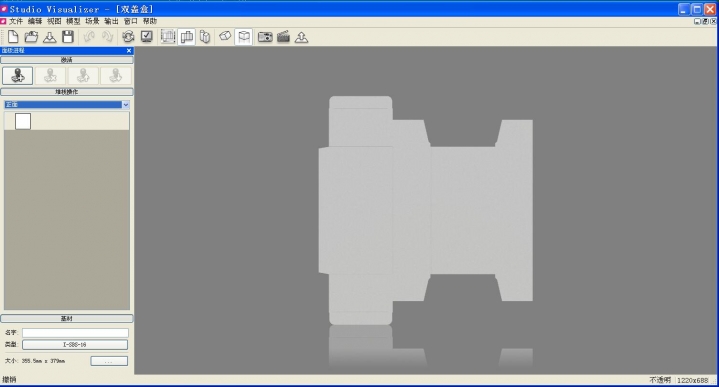This screenshot has width=719, height=387.
Task: Collapse the 堆材操作 section header bar
Action: pyautogui.click(x=67, y=92)
